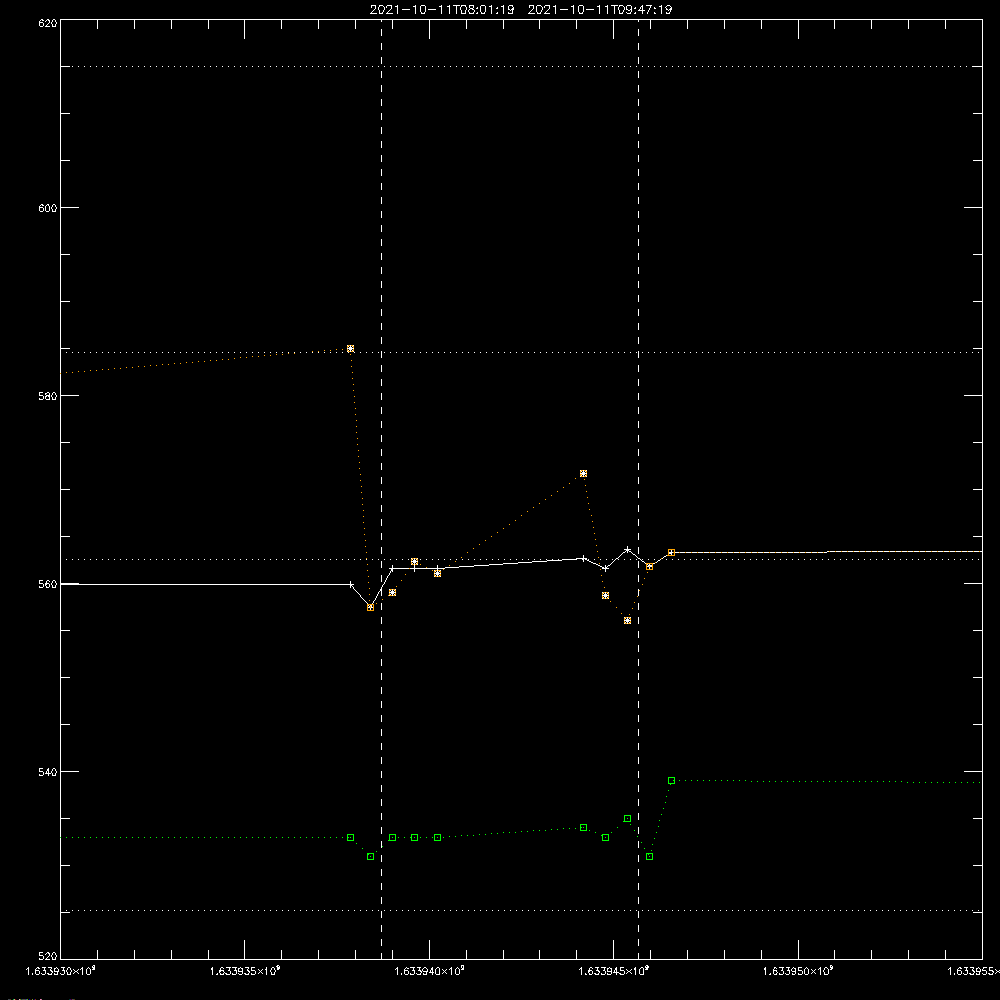Click the x-axis label 1.633930×10⁹
This screenshot has height=1000, width=1000.
pos(60,971)
